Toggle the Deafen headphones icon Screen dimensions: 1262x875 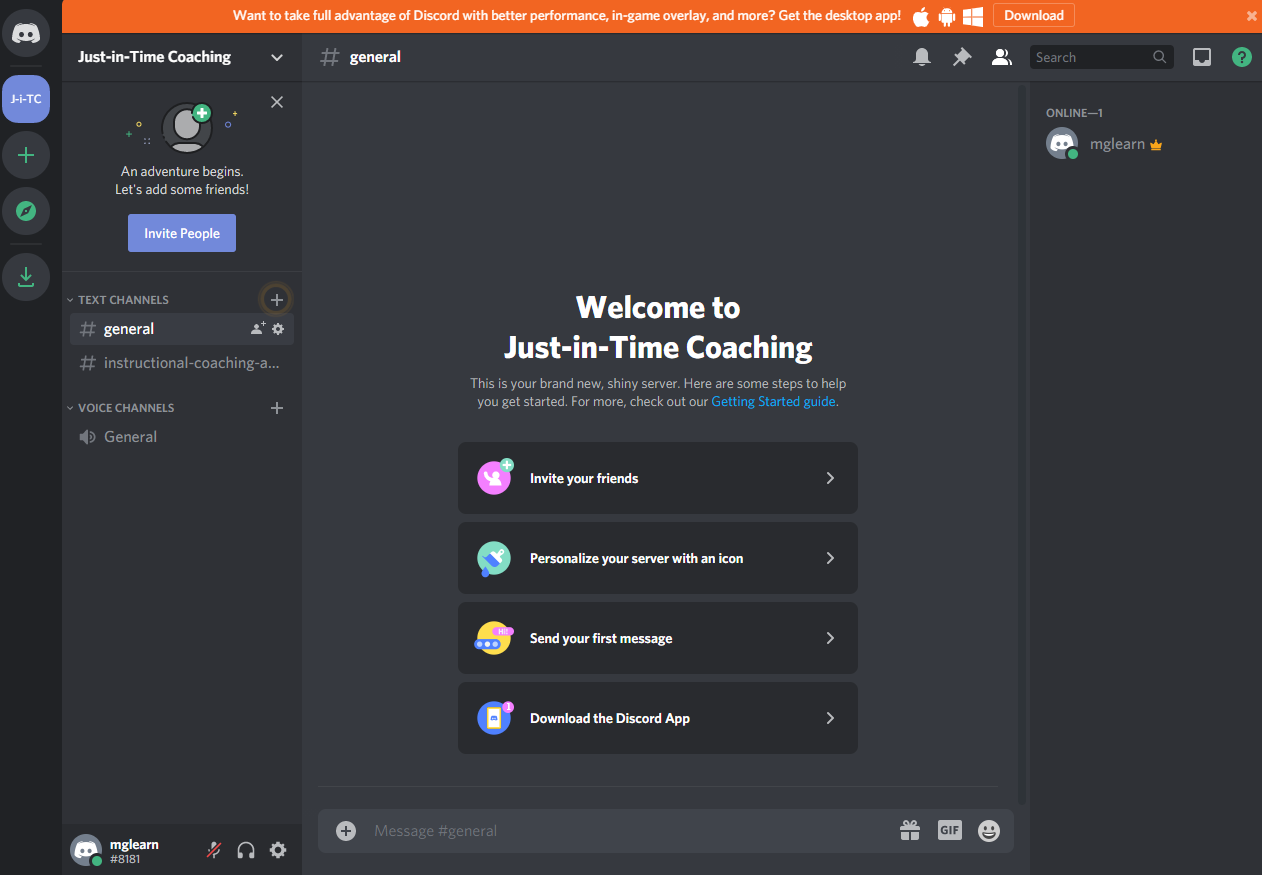coord(246,850)
